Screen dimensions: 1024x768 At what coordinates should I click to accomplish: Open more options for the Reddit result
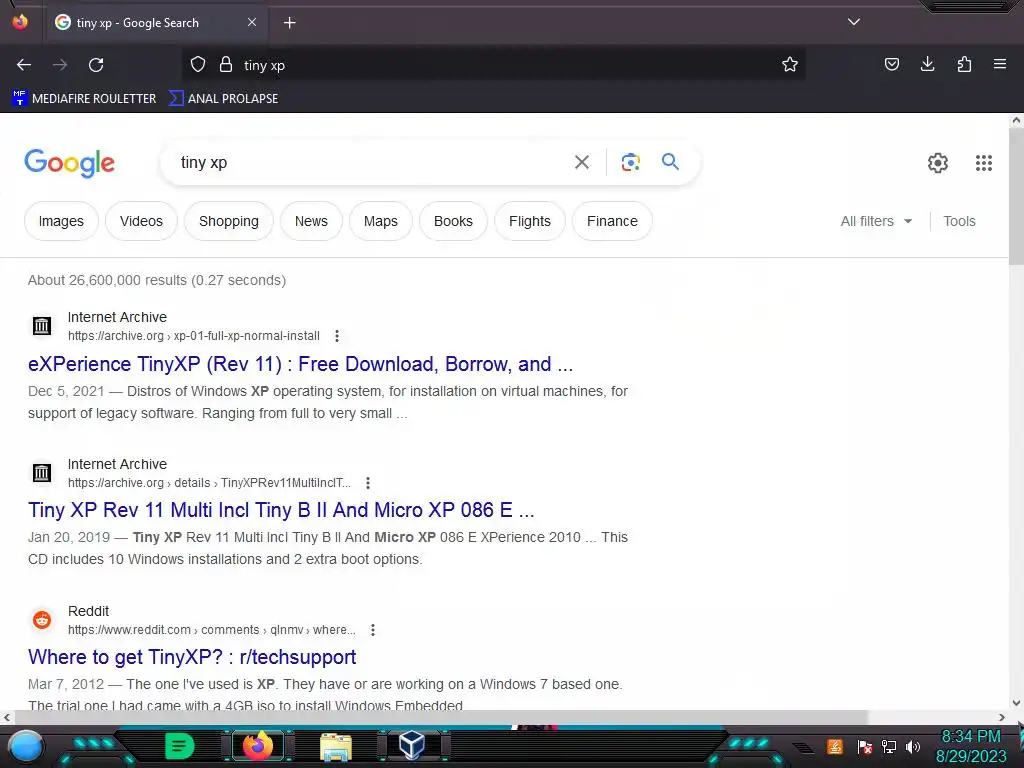tap(373, 630)
